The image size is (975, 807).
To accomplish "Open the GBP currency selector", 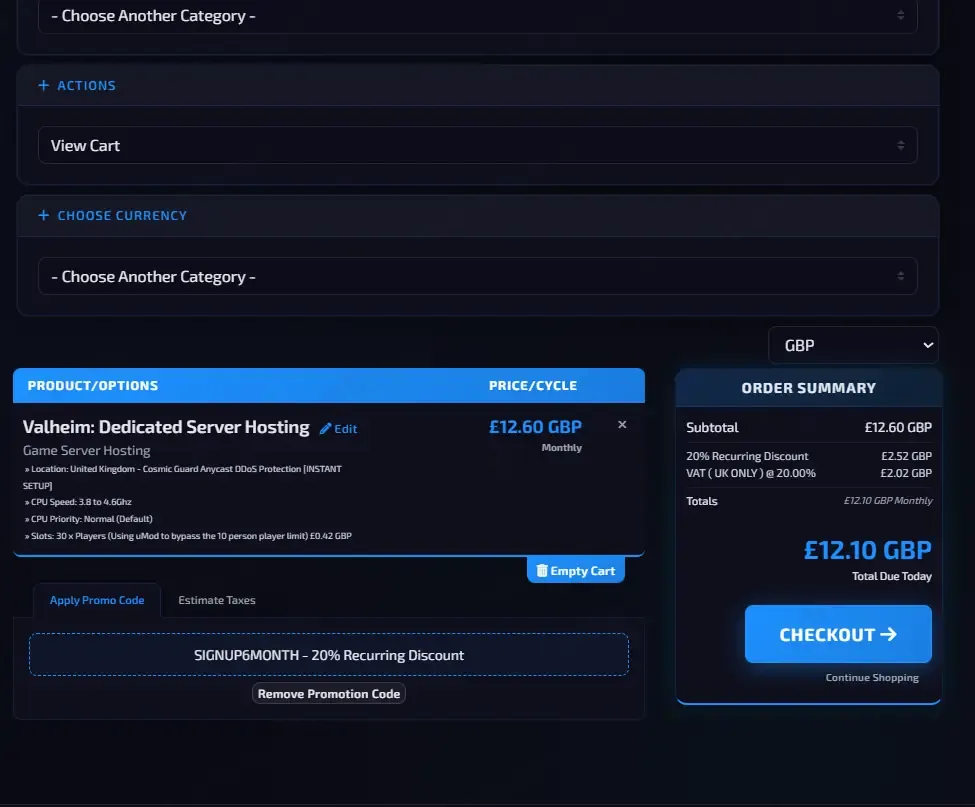I will point(853,345).
